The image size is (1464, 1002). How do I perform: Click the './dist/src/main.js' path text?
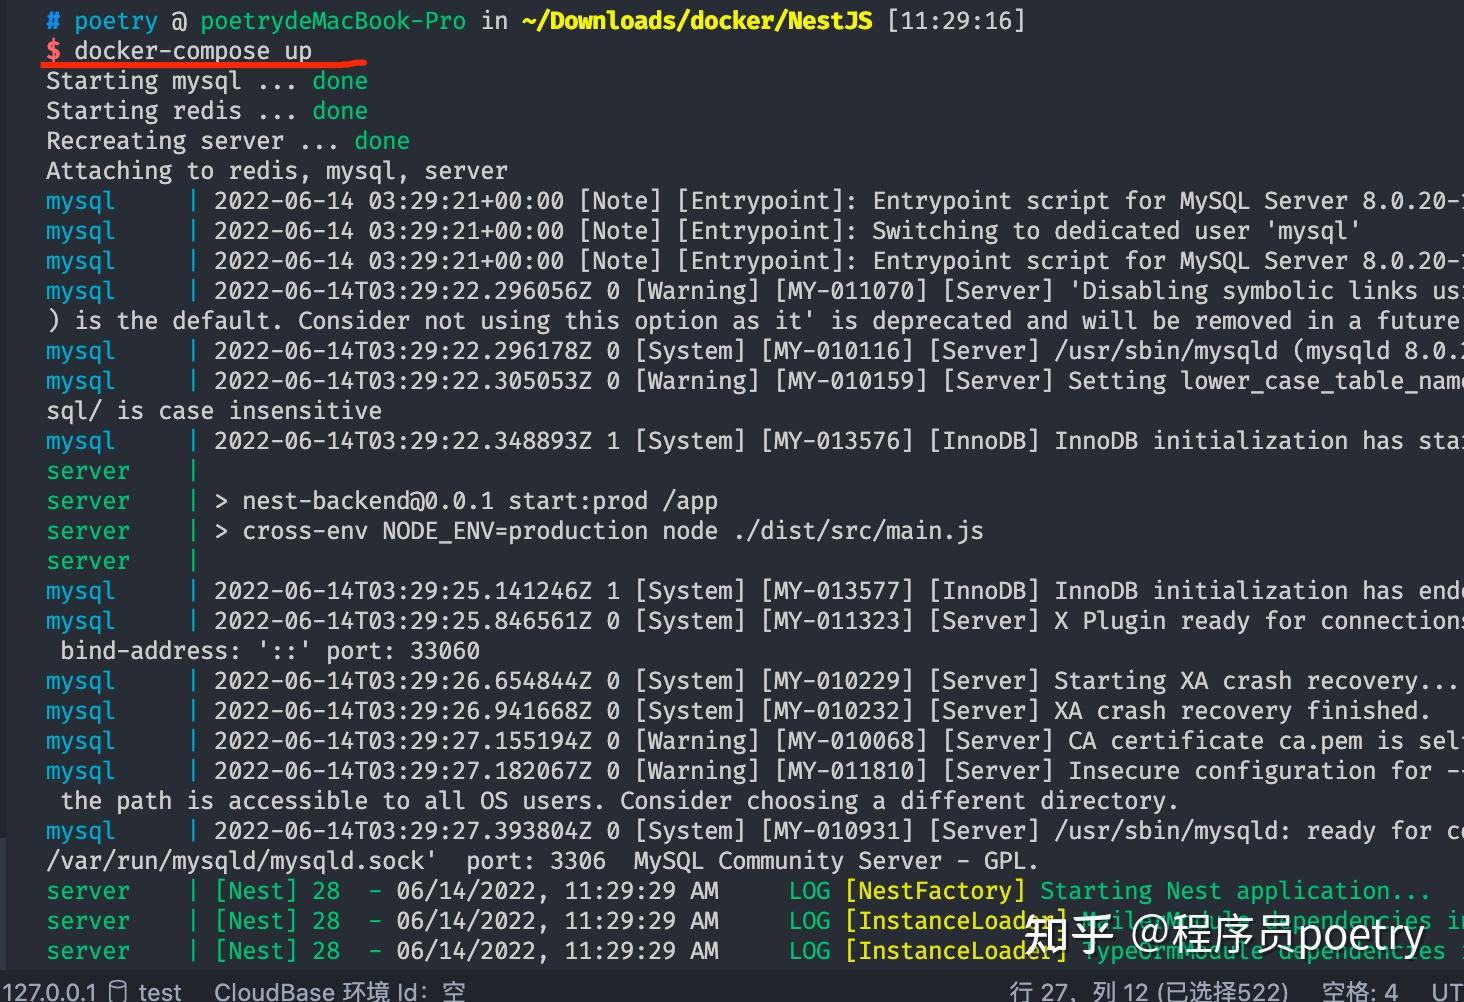[858, 531]
